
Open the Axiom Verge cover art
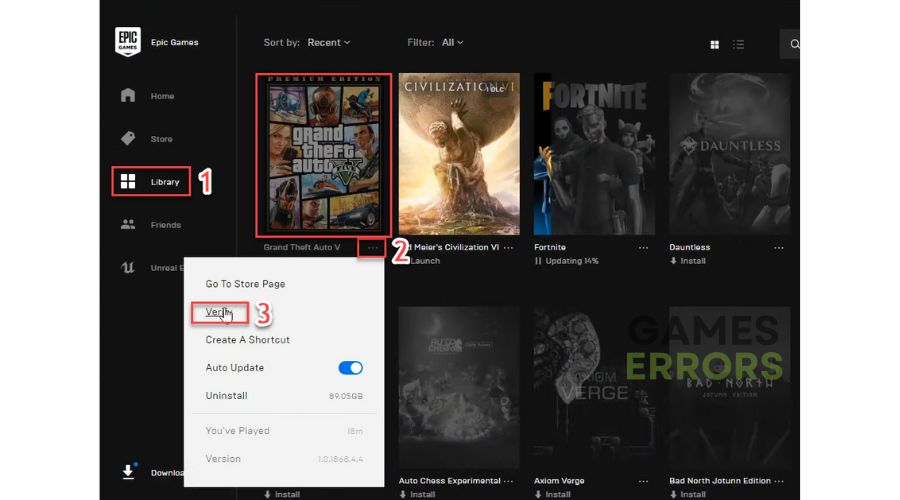595,387
